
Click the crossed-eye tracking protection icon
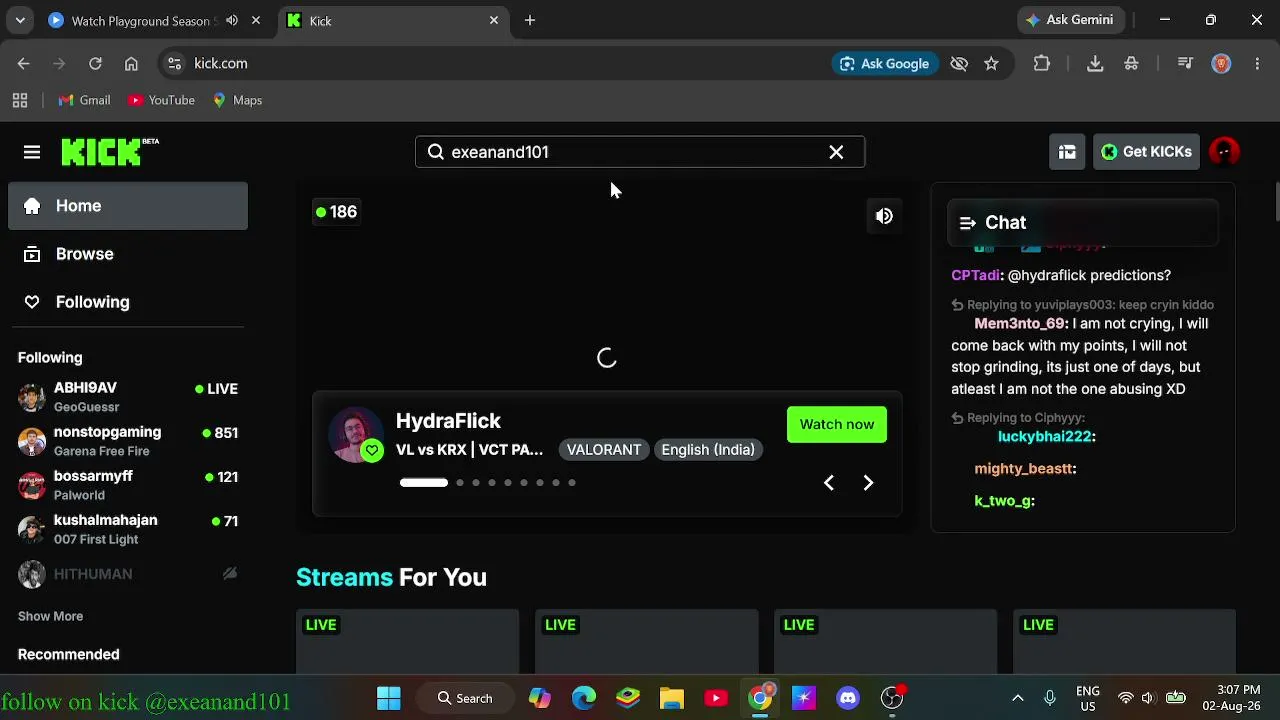tap(959, 63)
